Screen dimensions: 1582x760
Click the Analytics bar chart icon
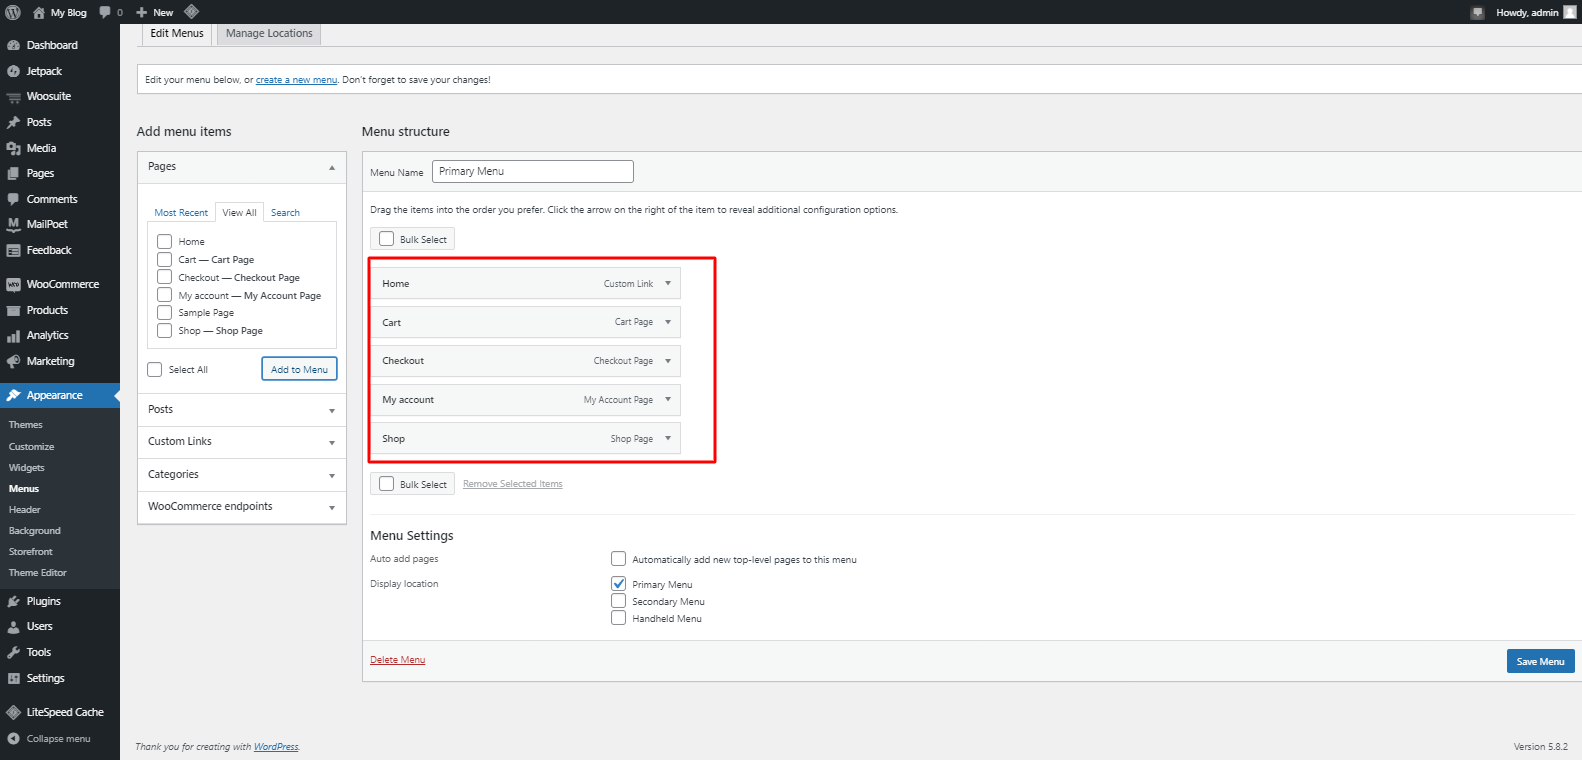coord(13,336)
